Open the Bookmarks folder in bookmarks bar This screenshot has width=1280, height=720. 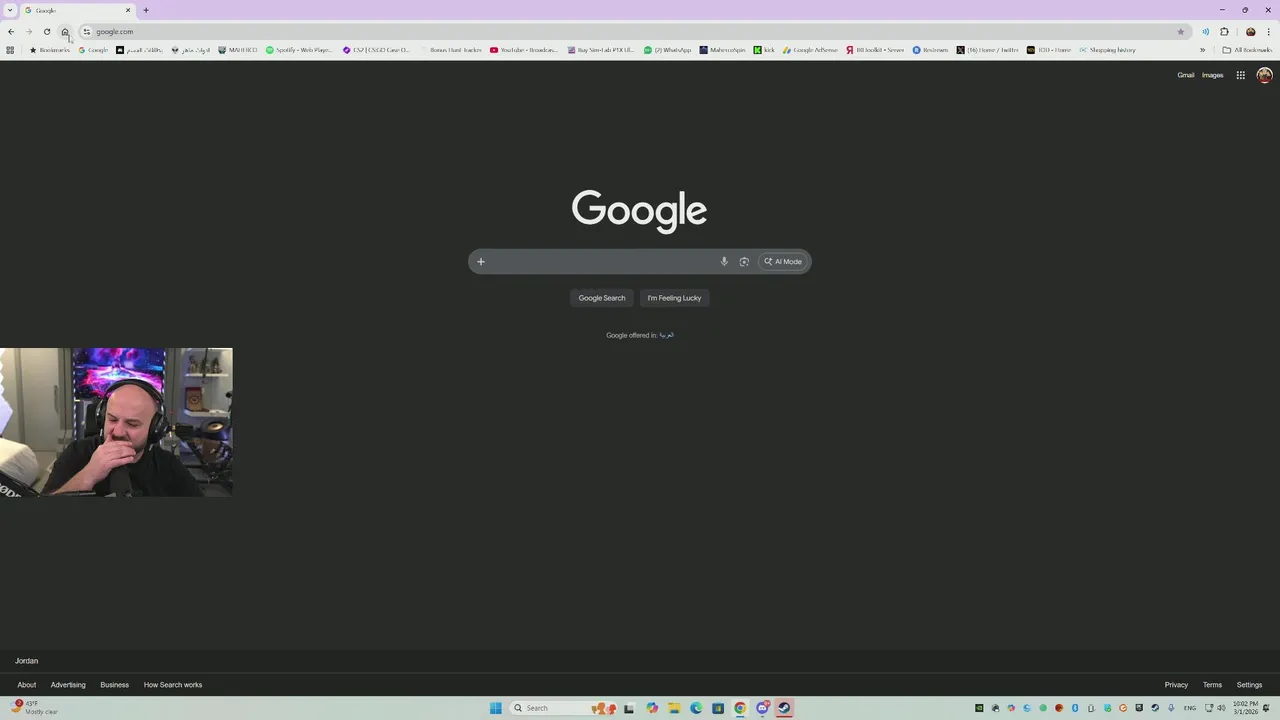50,50
